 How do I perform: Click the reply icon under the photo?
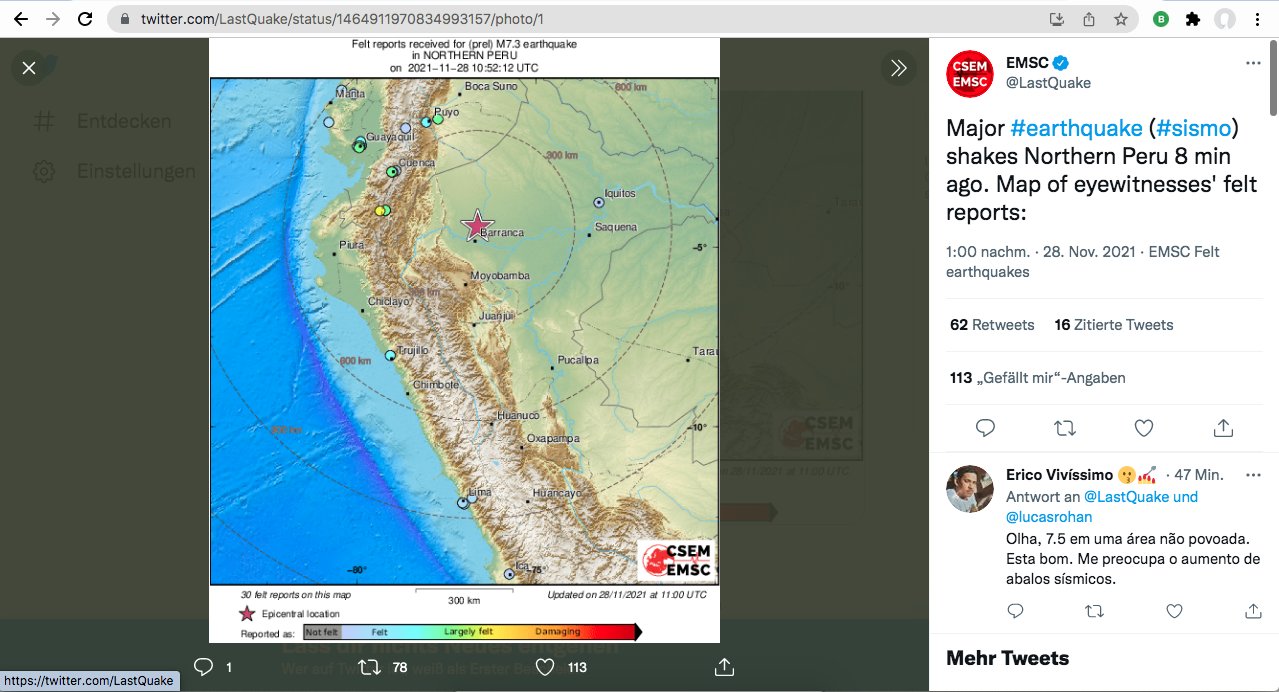(x=203, y=667)
